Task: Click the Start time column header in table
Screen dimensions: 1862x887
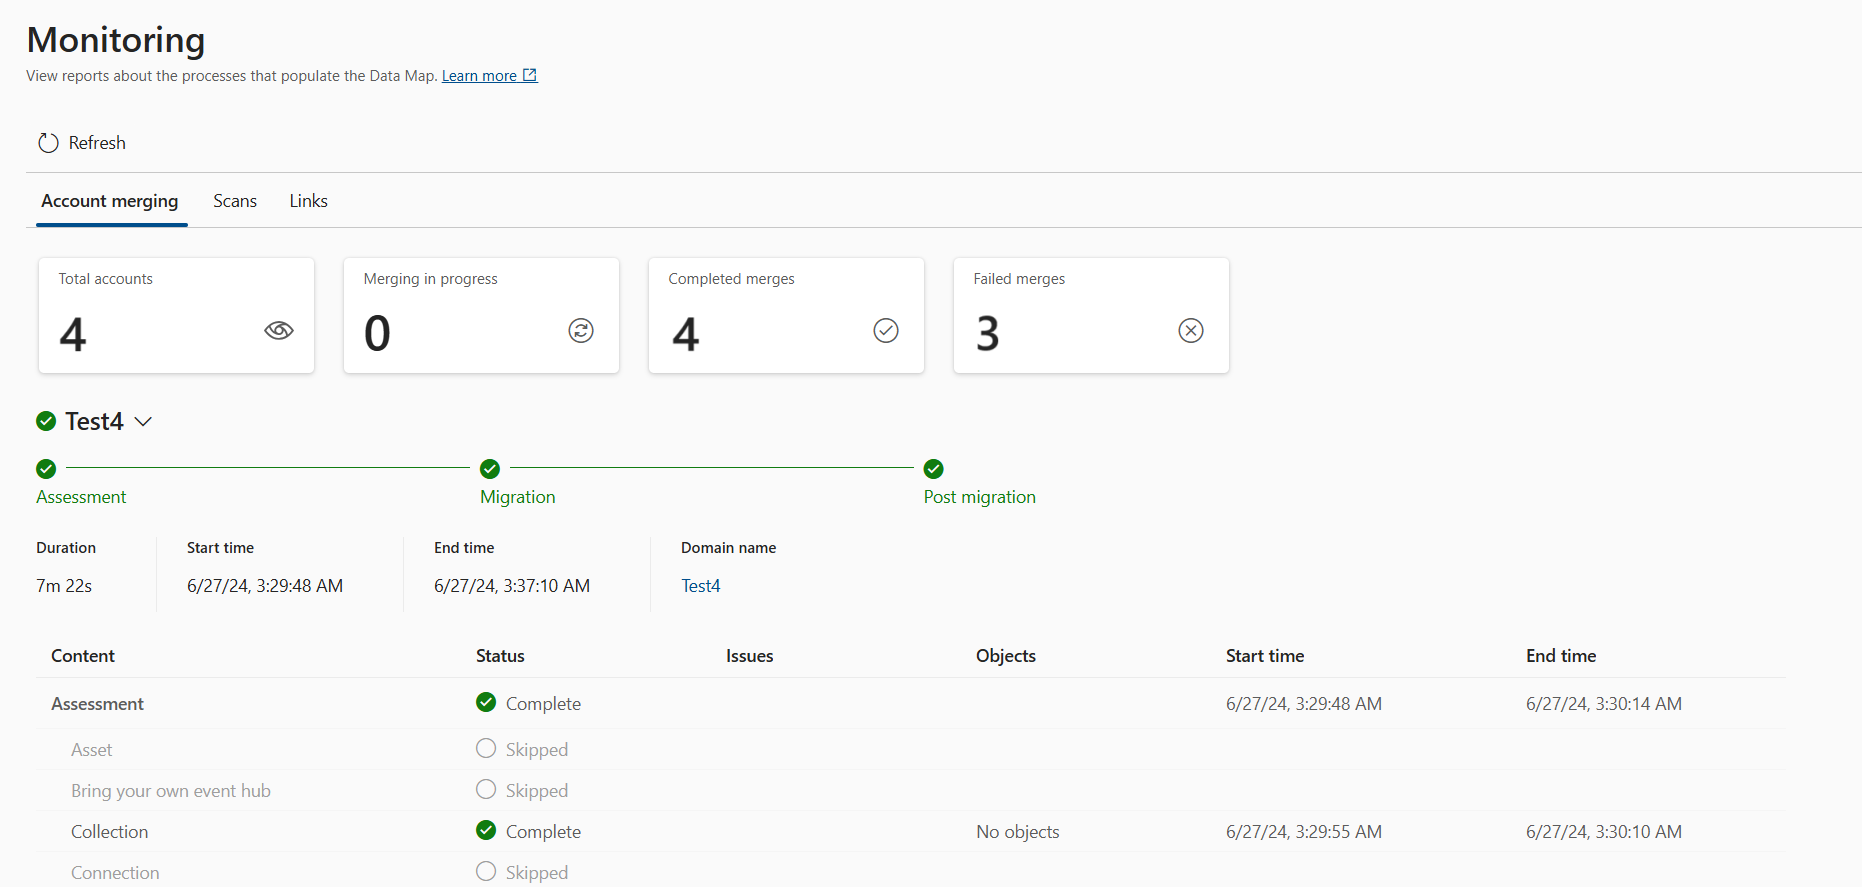Action: (1265, 656)
